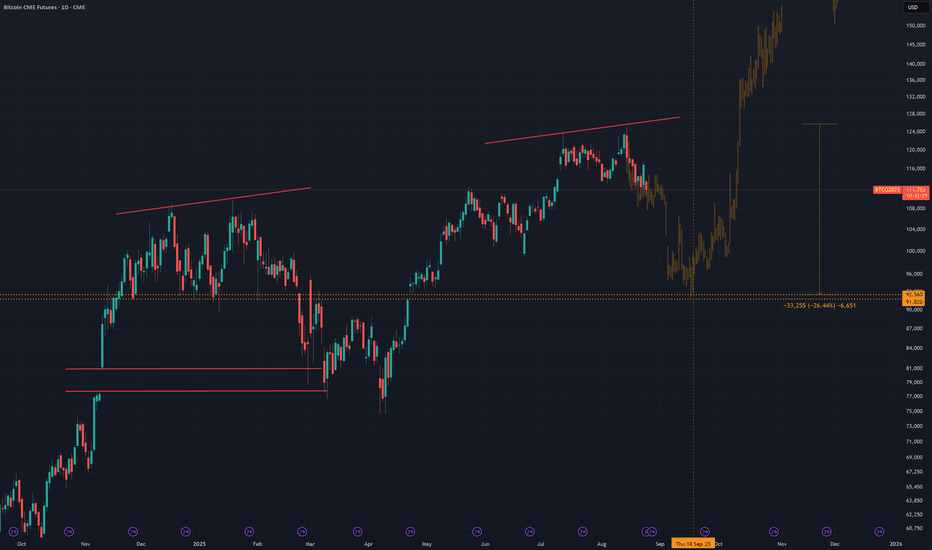Viewport: 932px width, 550px height.
Task: Open the USD currency selector
Action: tap(915, 7)
